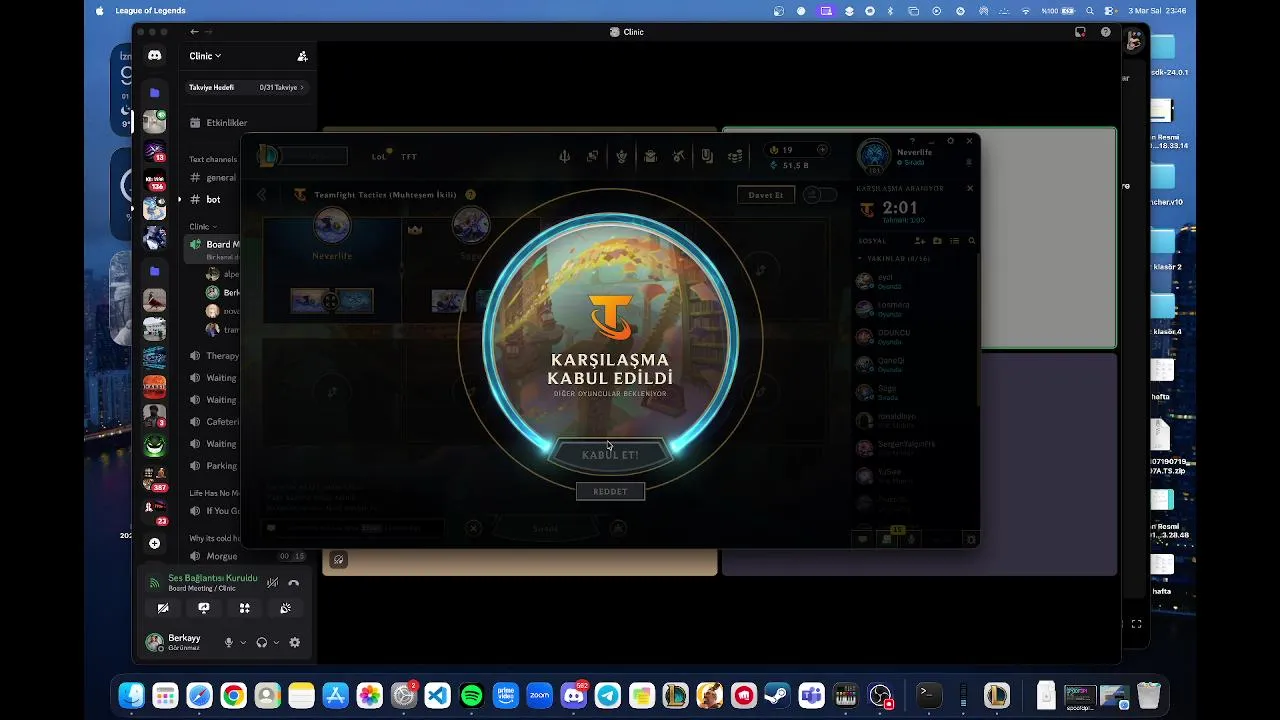Deafen with the headphones icon
The image size is (1280, 720).
261,643
